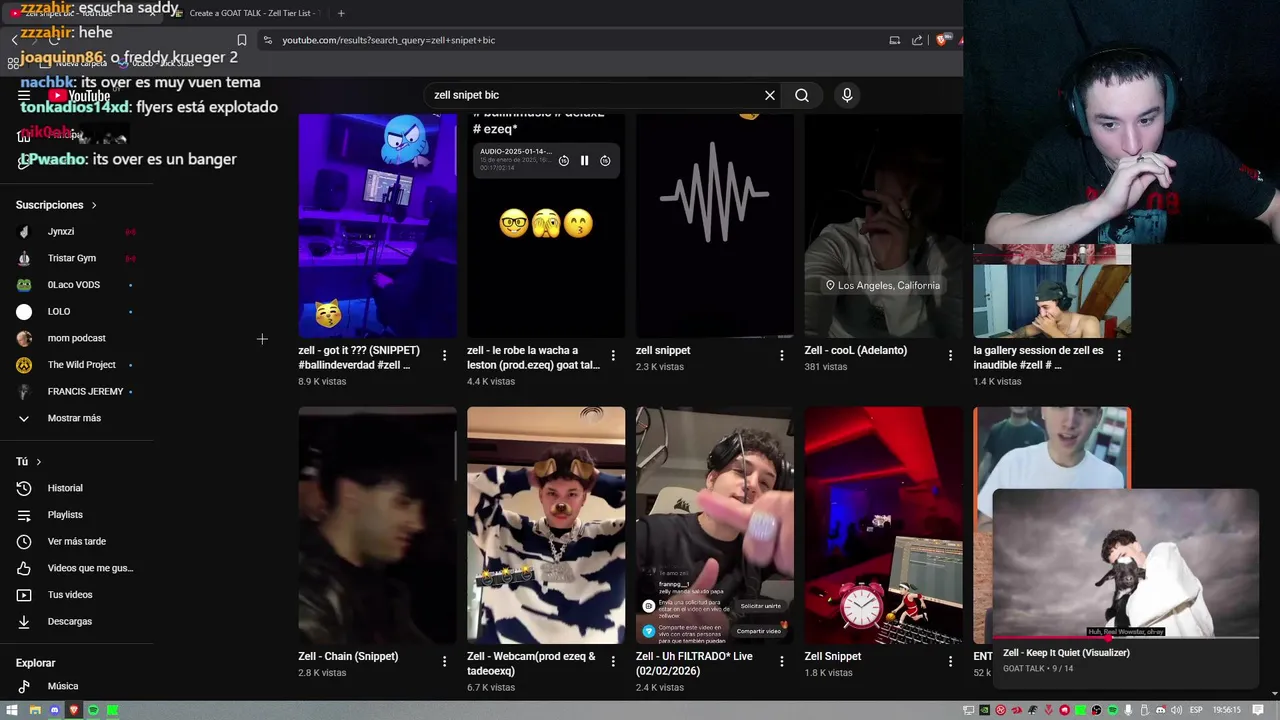Viewport: 1280px width, 720px height.
Task: Open options for 'la gallery session' video
Action: pos(1119,355)
